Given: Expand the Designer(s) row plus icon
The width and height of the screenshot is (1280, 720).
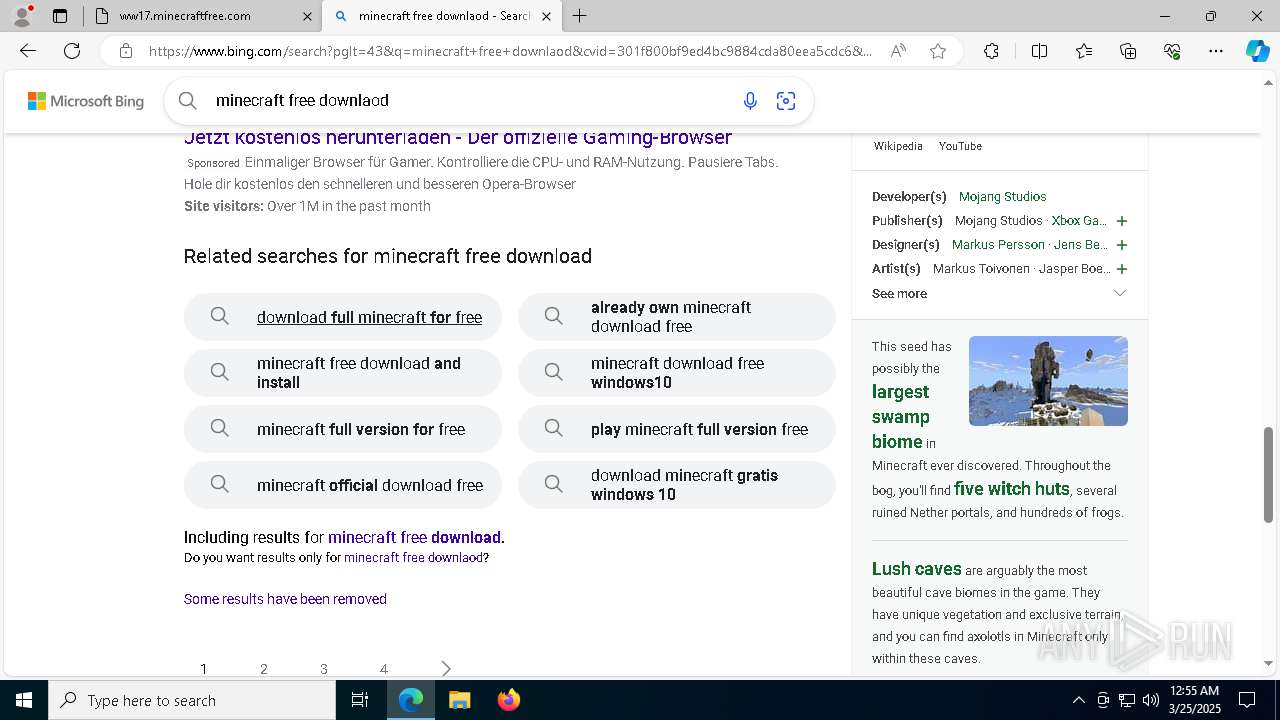Looking at the screenshot, I should 1122,245.
